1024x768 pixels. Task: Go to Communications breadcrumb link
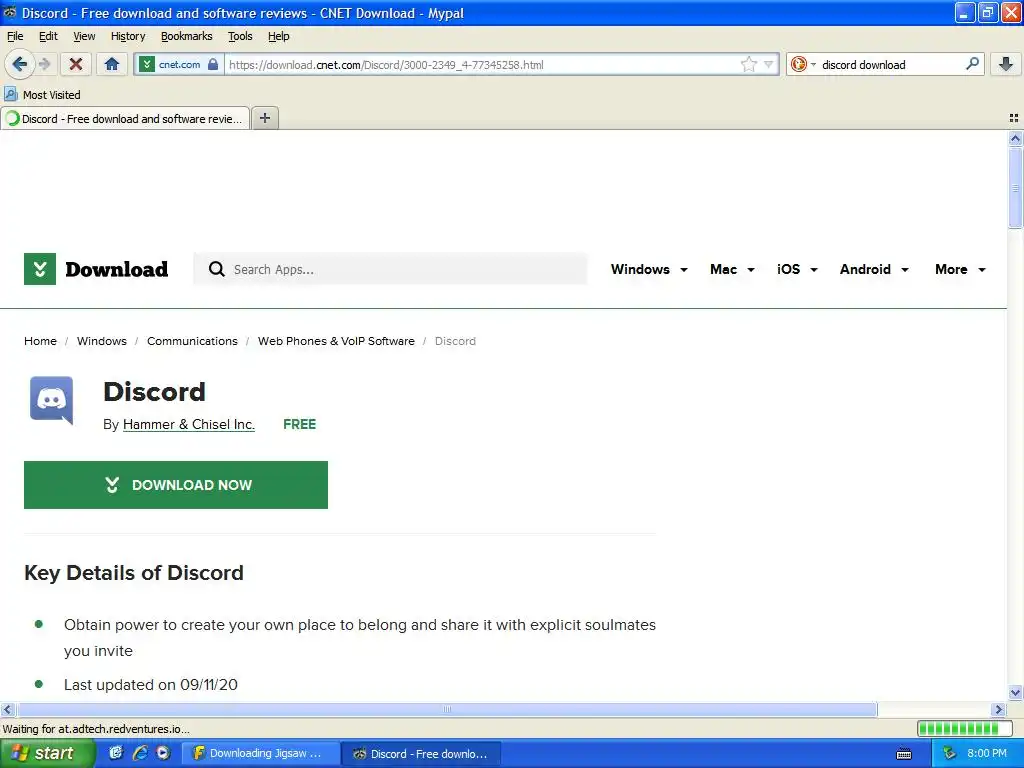192,341
